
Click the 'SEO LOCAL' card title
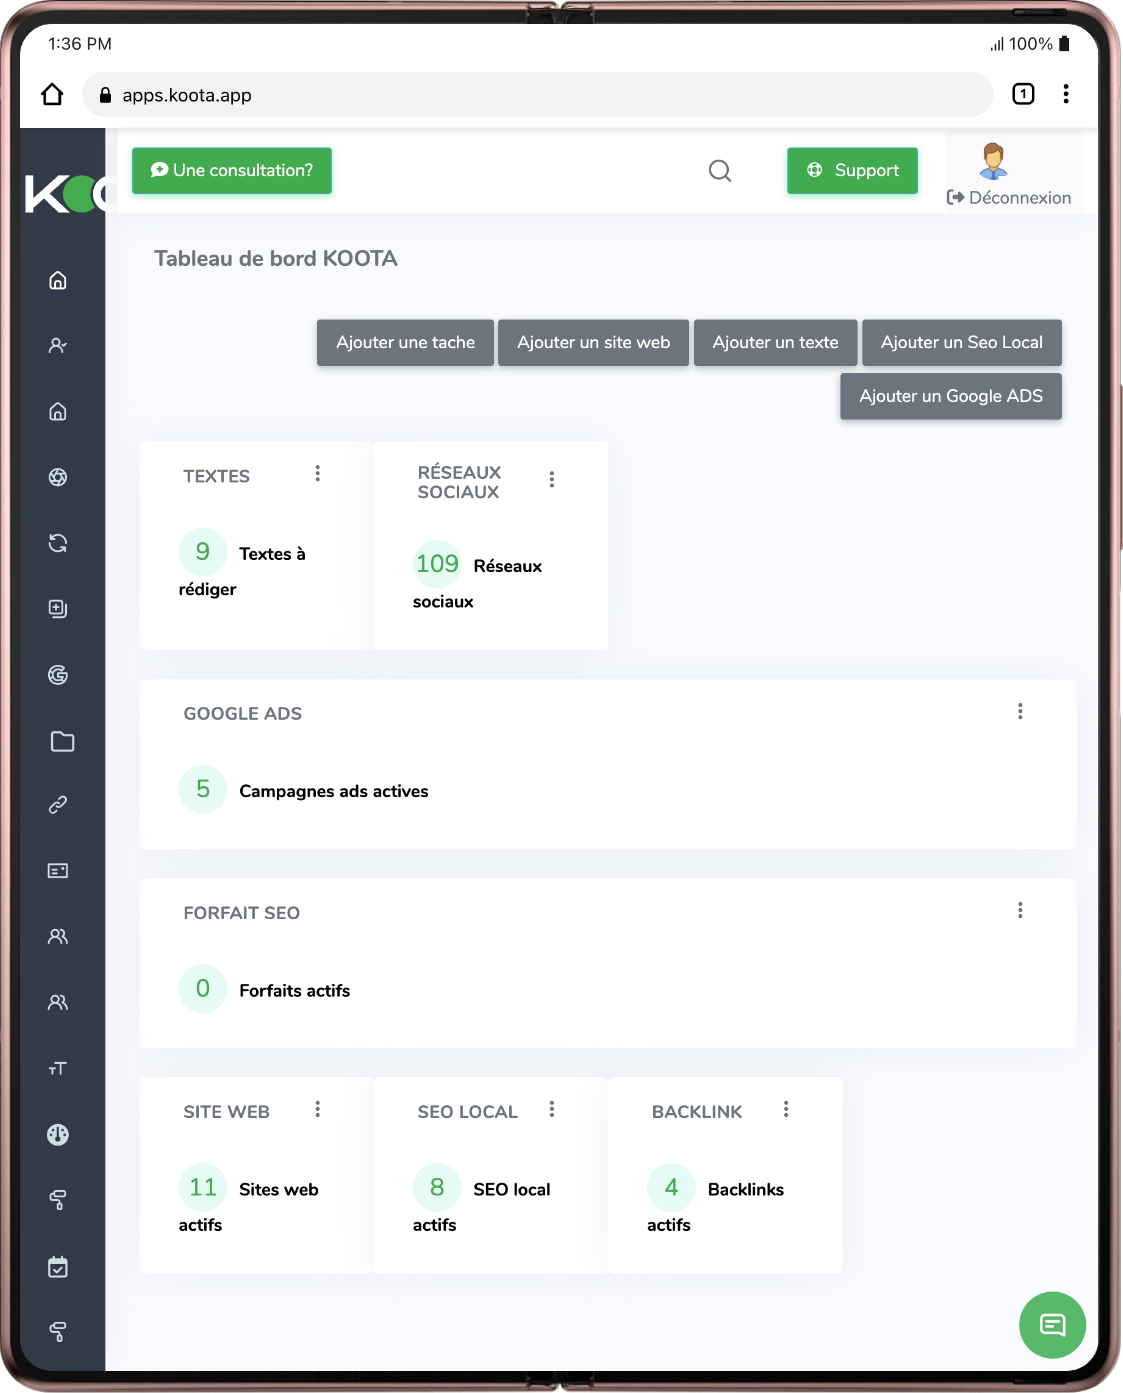[468, 1112]
